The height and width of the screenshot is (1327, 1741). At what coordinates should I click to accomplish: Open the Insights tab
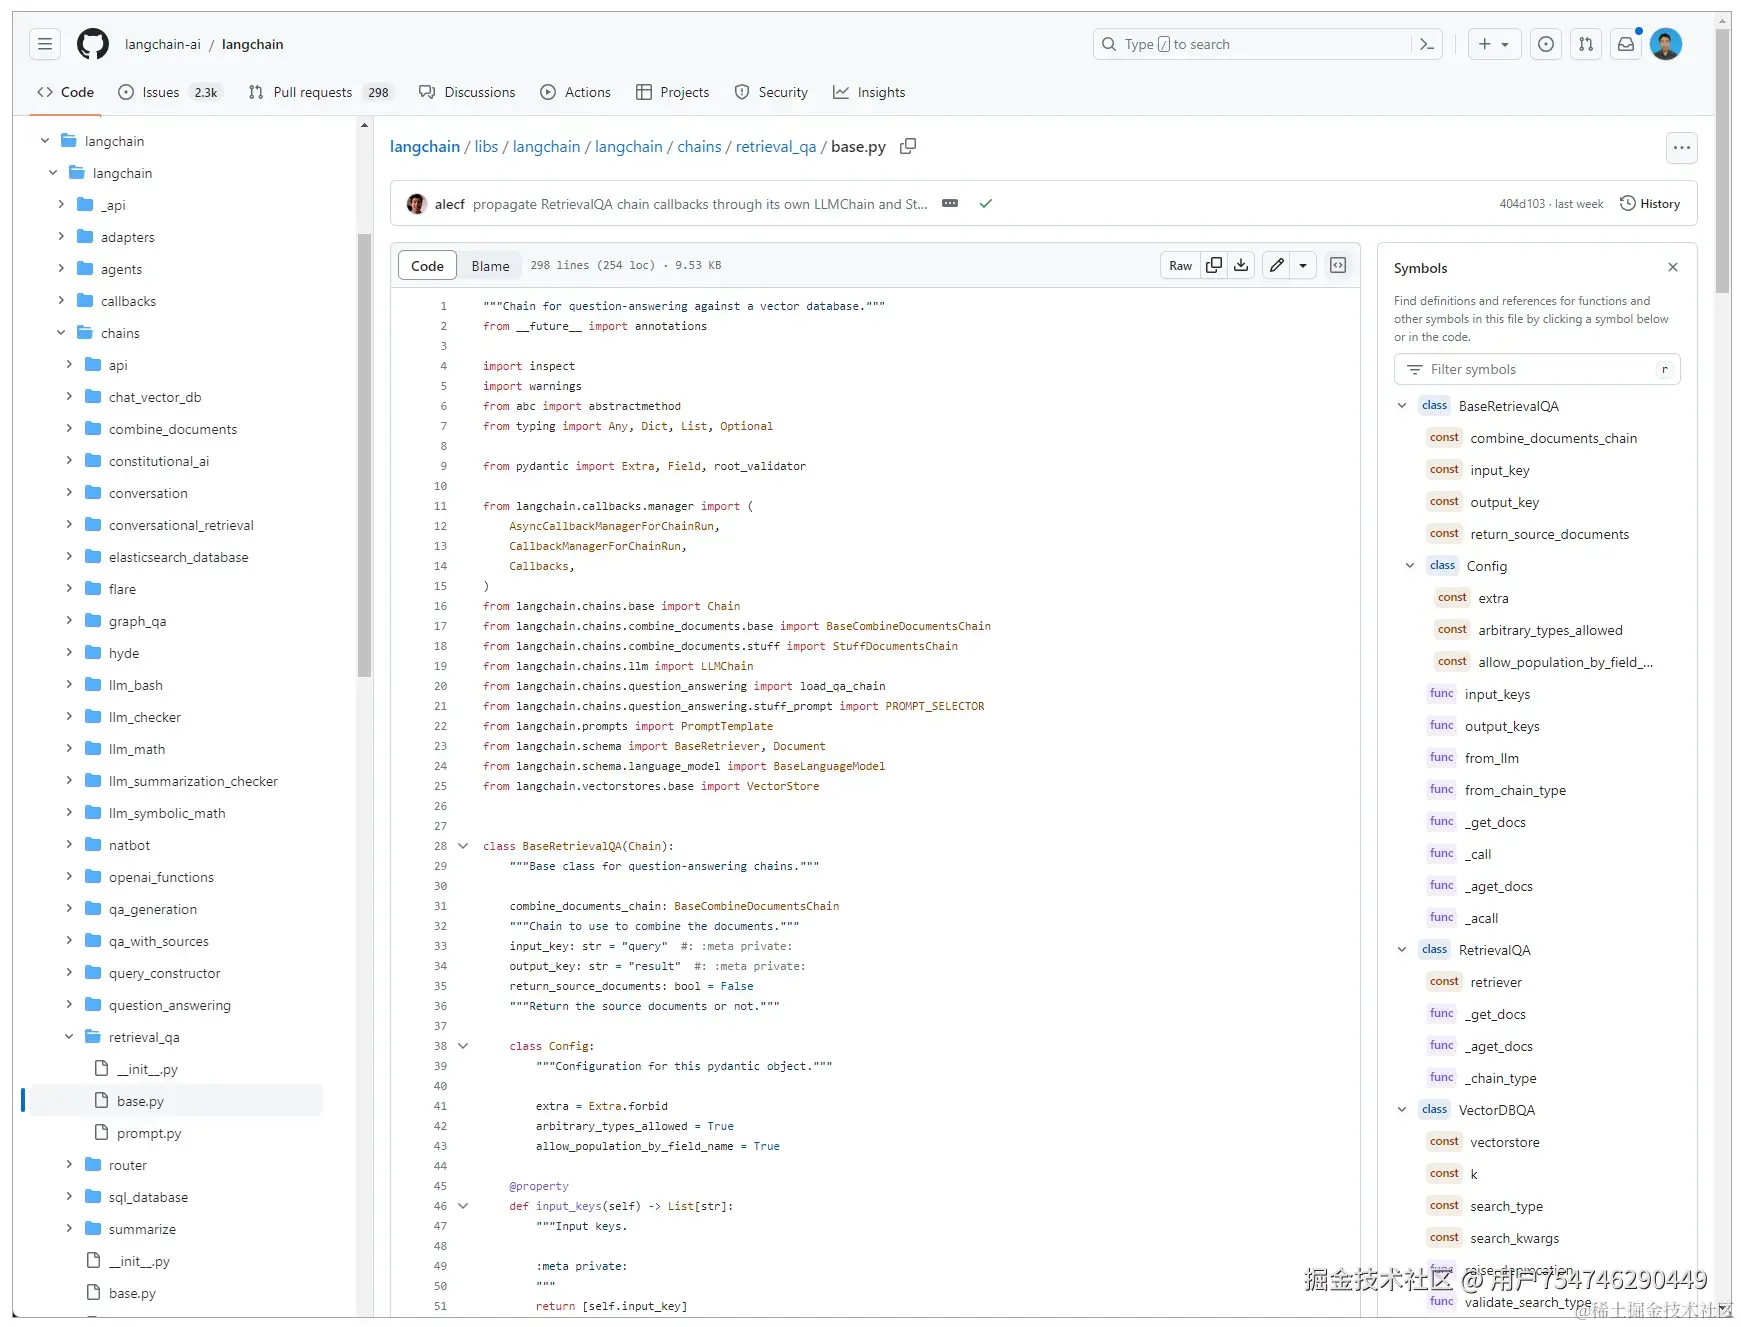click(x=869, y=92)
